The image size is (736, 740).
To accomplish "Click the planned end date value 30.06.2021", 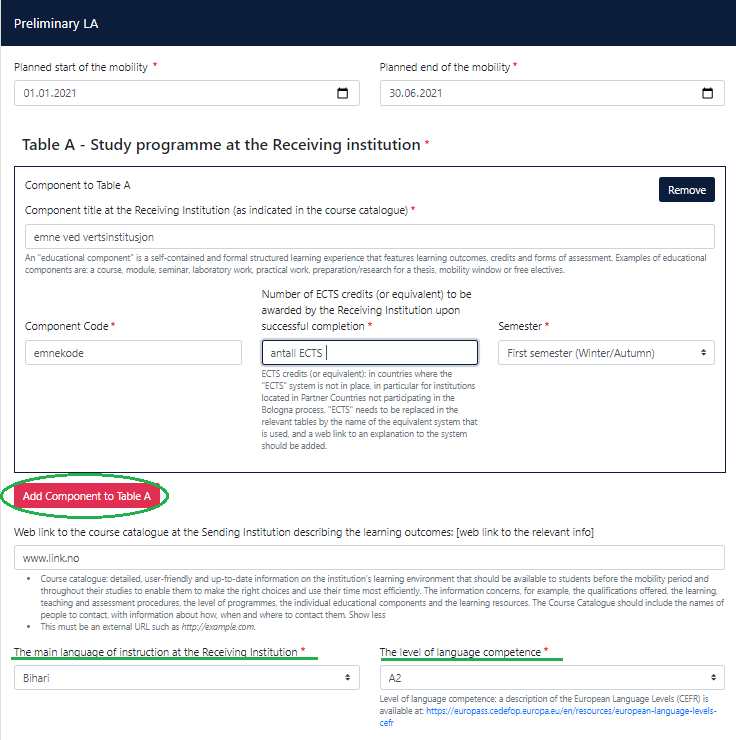I will pyautogui.click(x=416, y=94).
